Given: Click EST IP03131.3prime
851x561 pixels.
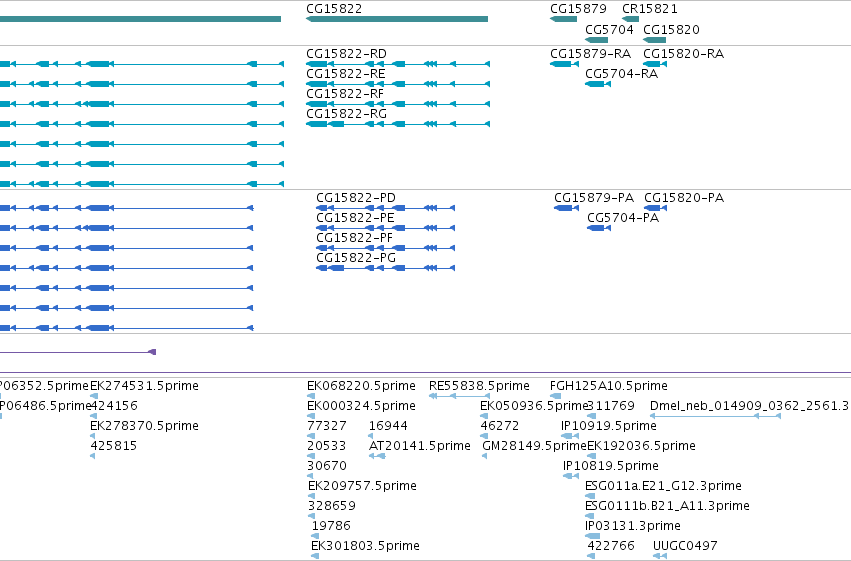Looking at the screenshot, I should pyautogui.click(x=633, y=526).
